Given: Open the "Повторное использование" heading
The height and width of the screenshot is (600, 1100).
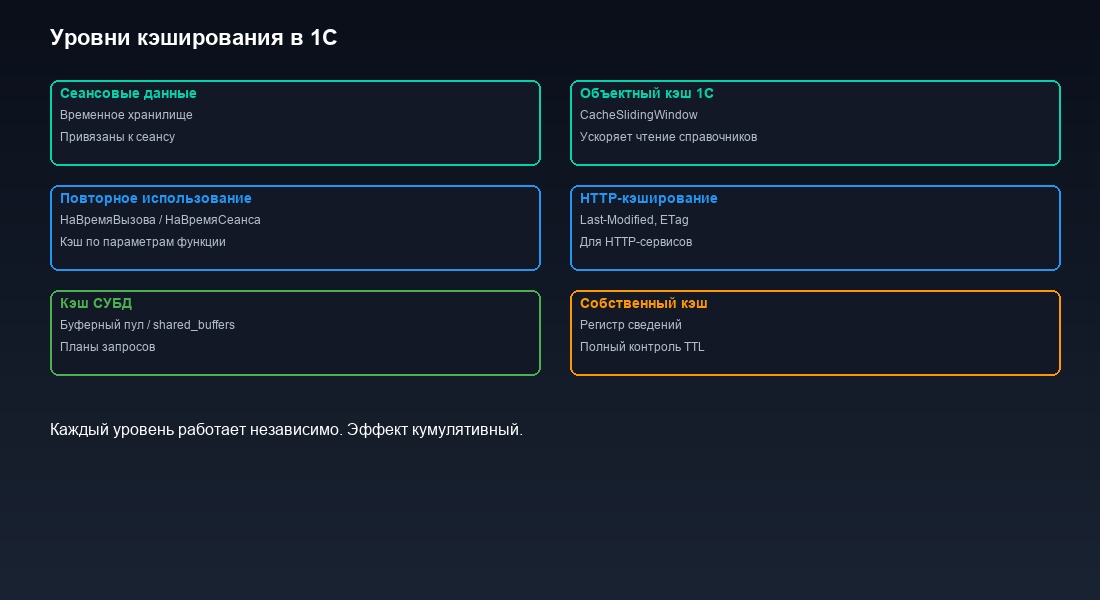Looking at the screenshot, I should point(155,198).
